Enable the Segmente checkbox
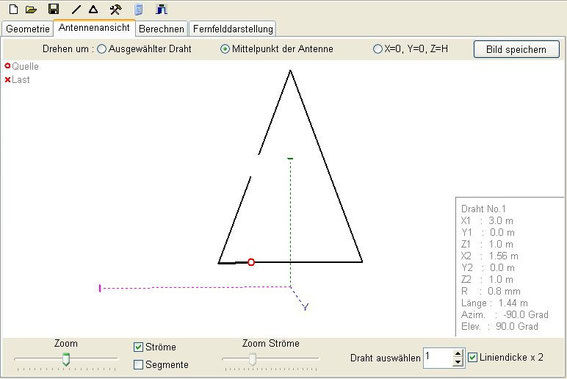 pyautogui.click(x=138, y=365)
